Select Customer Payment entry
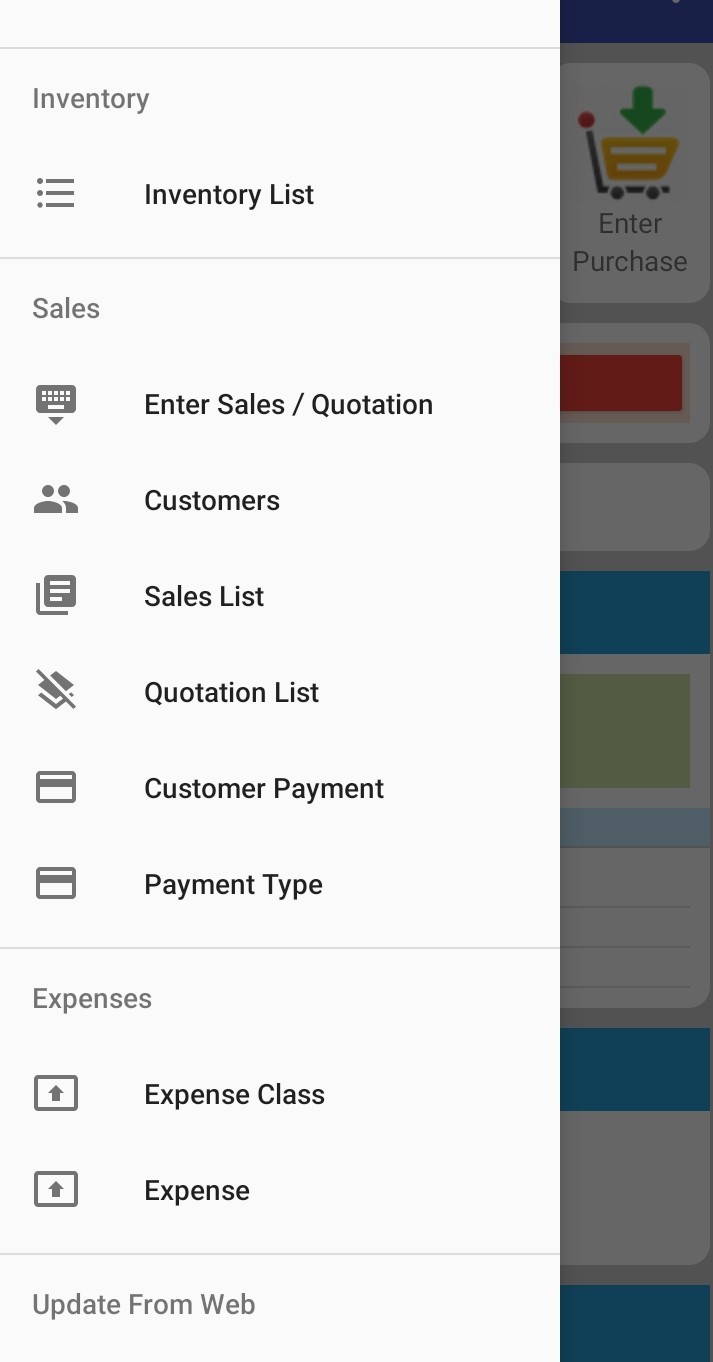713x1362 pixels. [280, 788]
